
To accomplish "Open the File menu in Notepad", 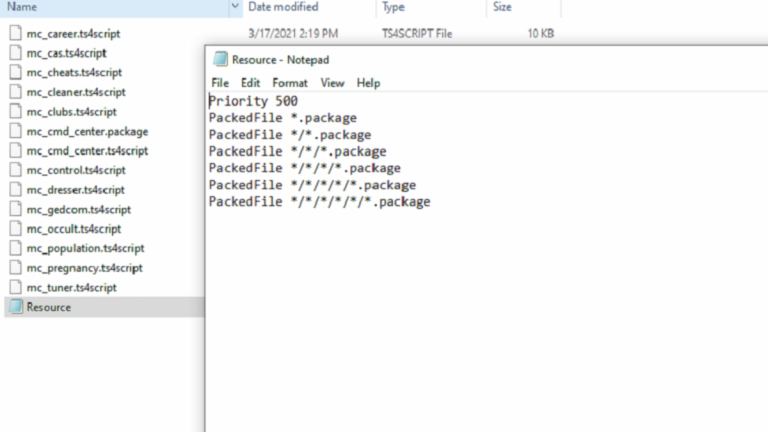I will [x=220, y=83].
